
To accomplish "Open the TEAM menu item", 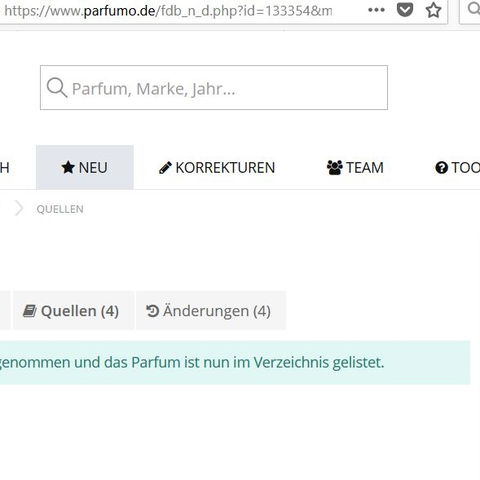I will tap(355, 167).
